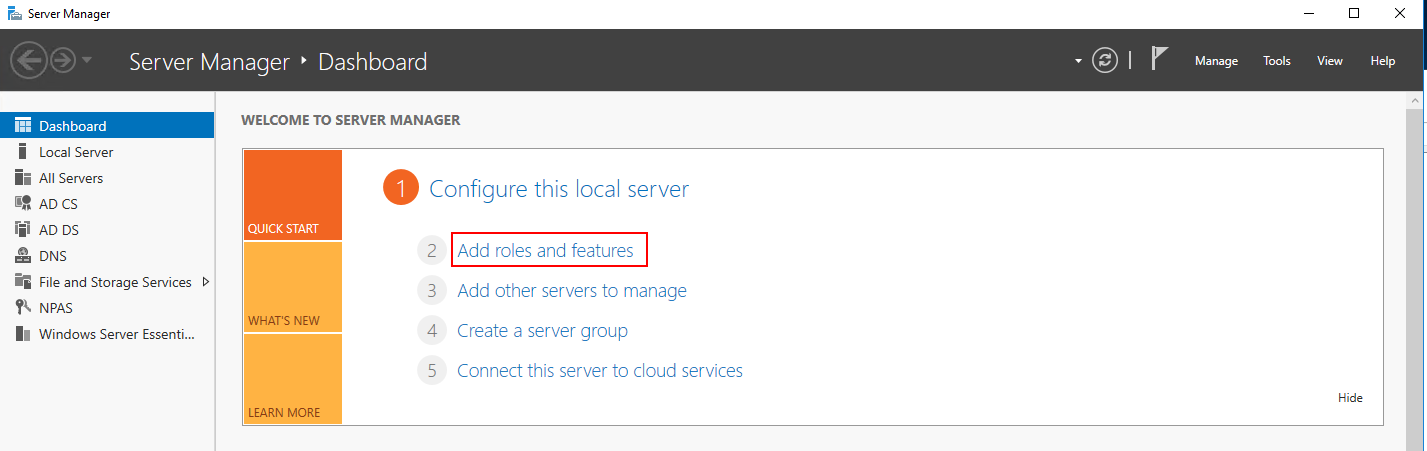Screen dimensions: 1427x451
Task: Click WELCOME TO SERVER MANAGER heading
Action: tap(351, 120)
